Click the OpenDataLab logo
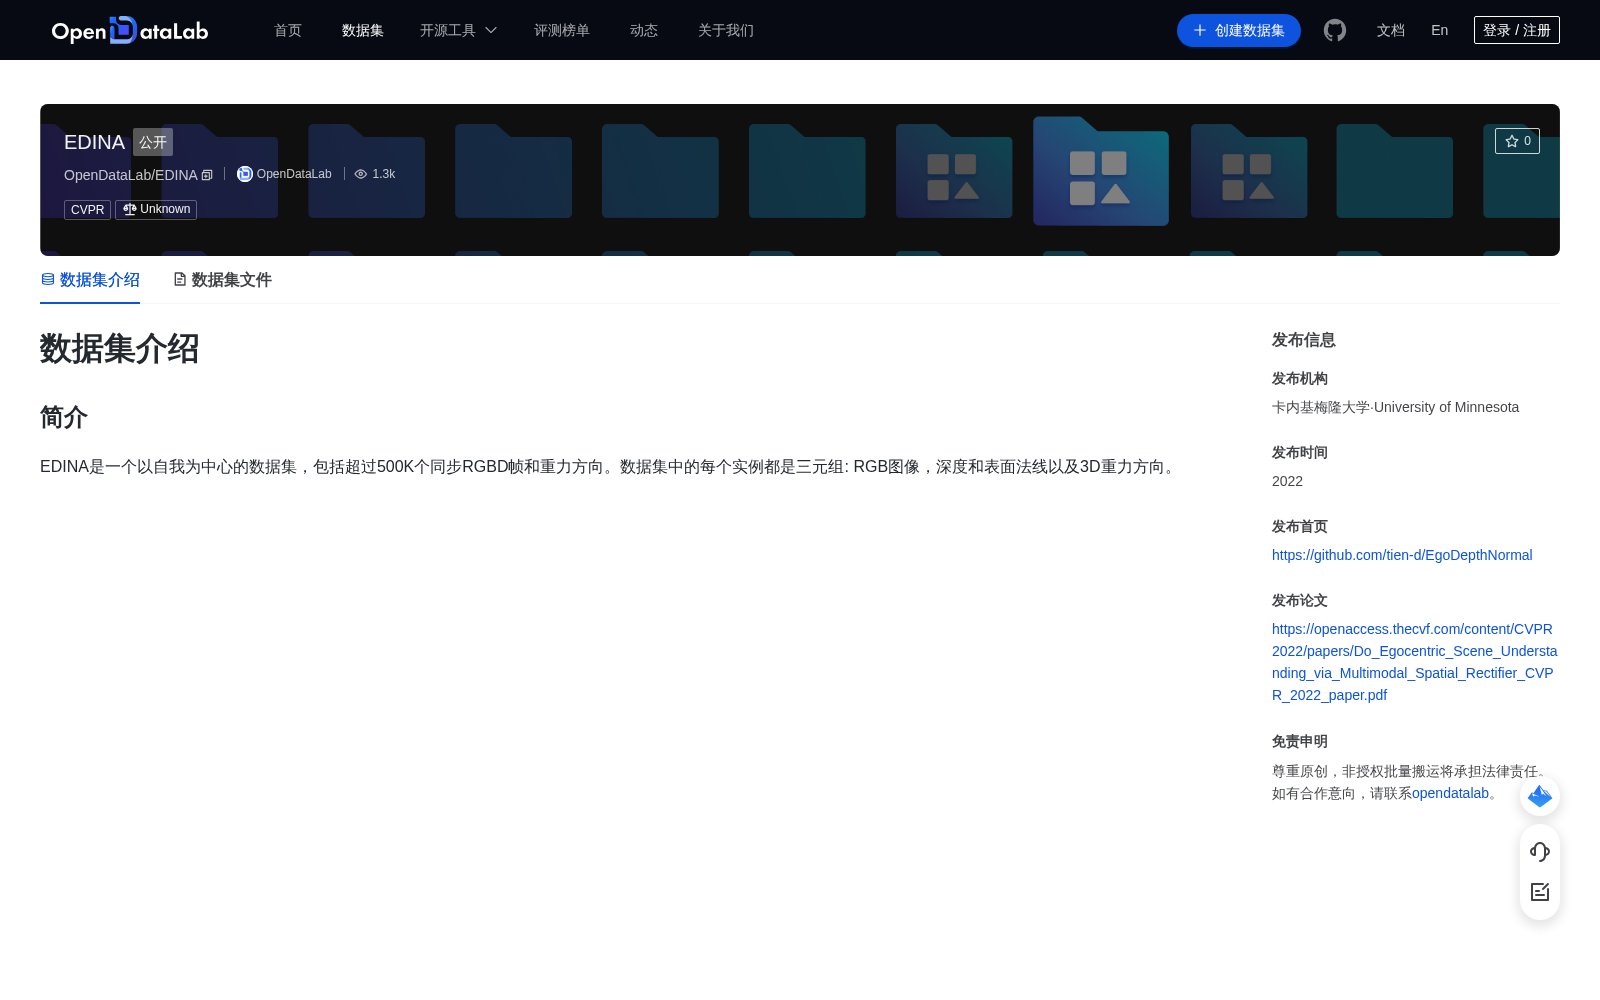Viewport: 1600px width, 1000px height. tap(130, 30)
